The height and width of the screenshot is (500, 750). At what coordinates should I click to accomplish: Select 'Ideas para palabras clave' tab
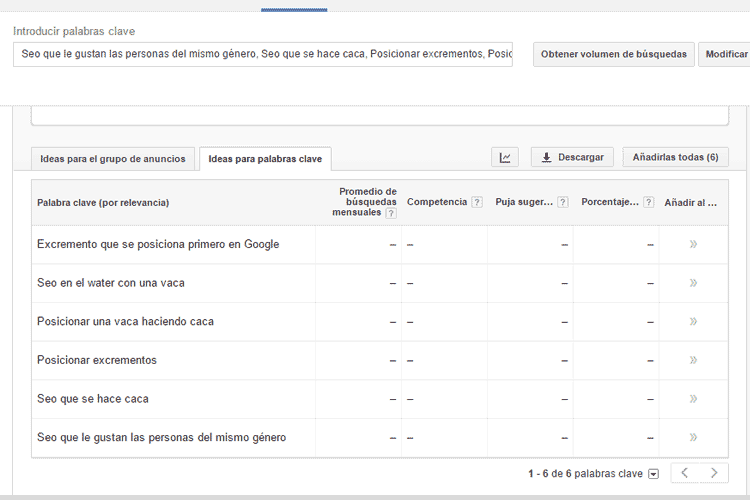click(x=265, y=158)
